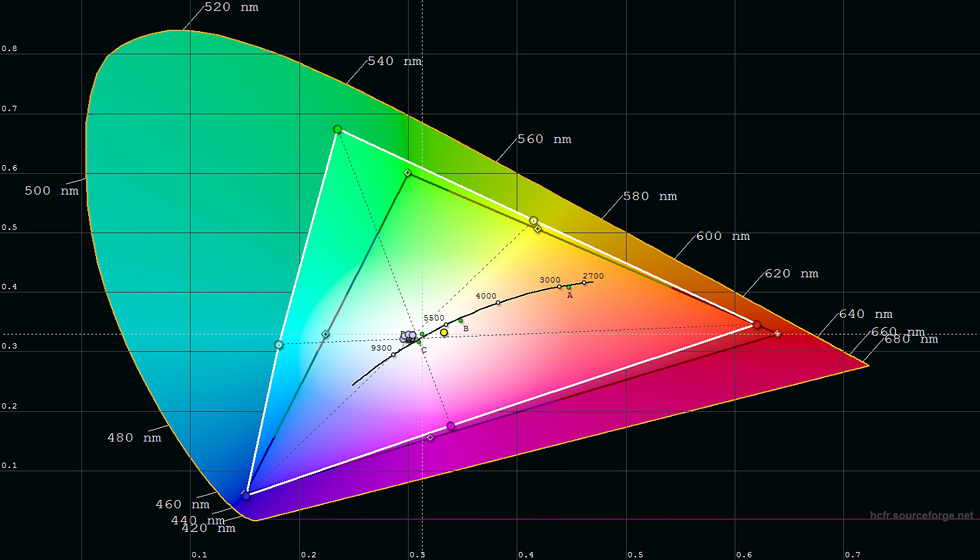
Task: Select the 9300 K point on curve
Action: point(393,354)
